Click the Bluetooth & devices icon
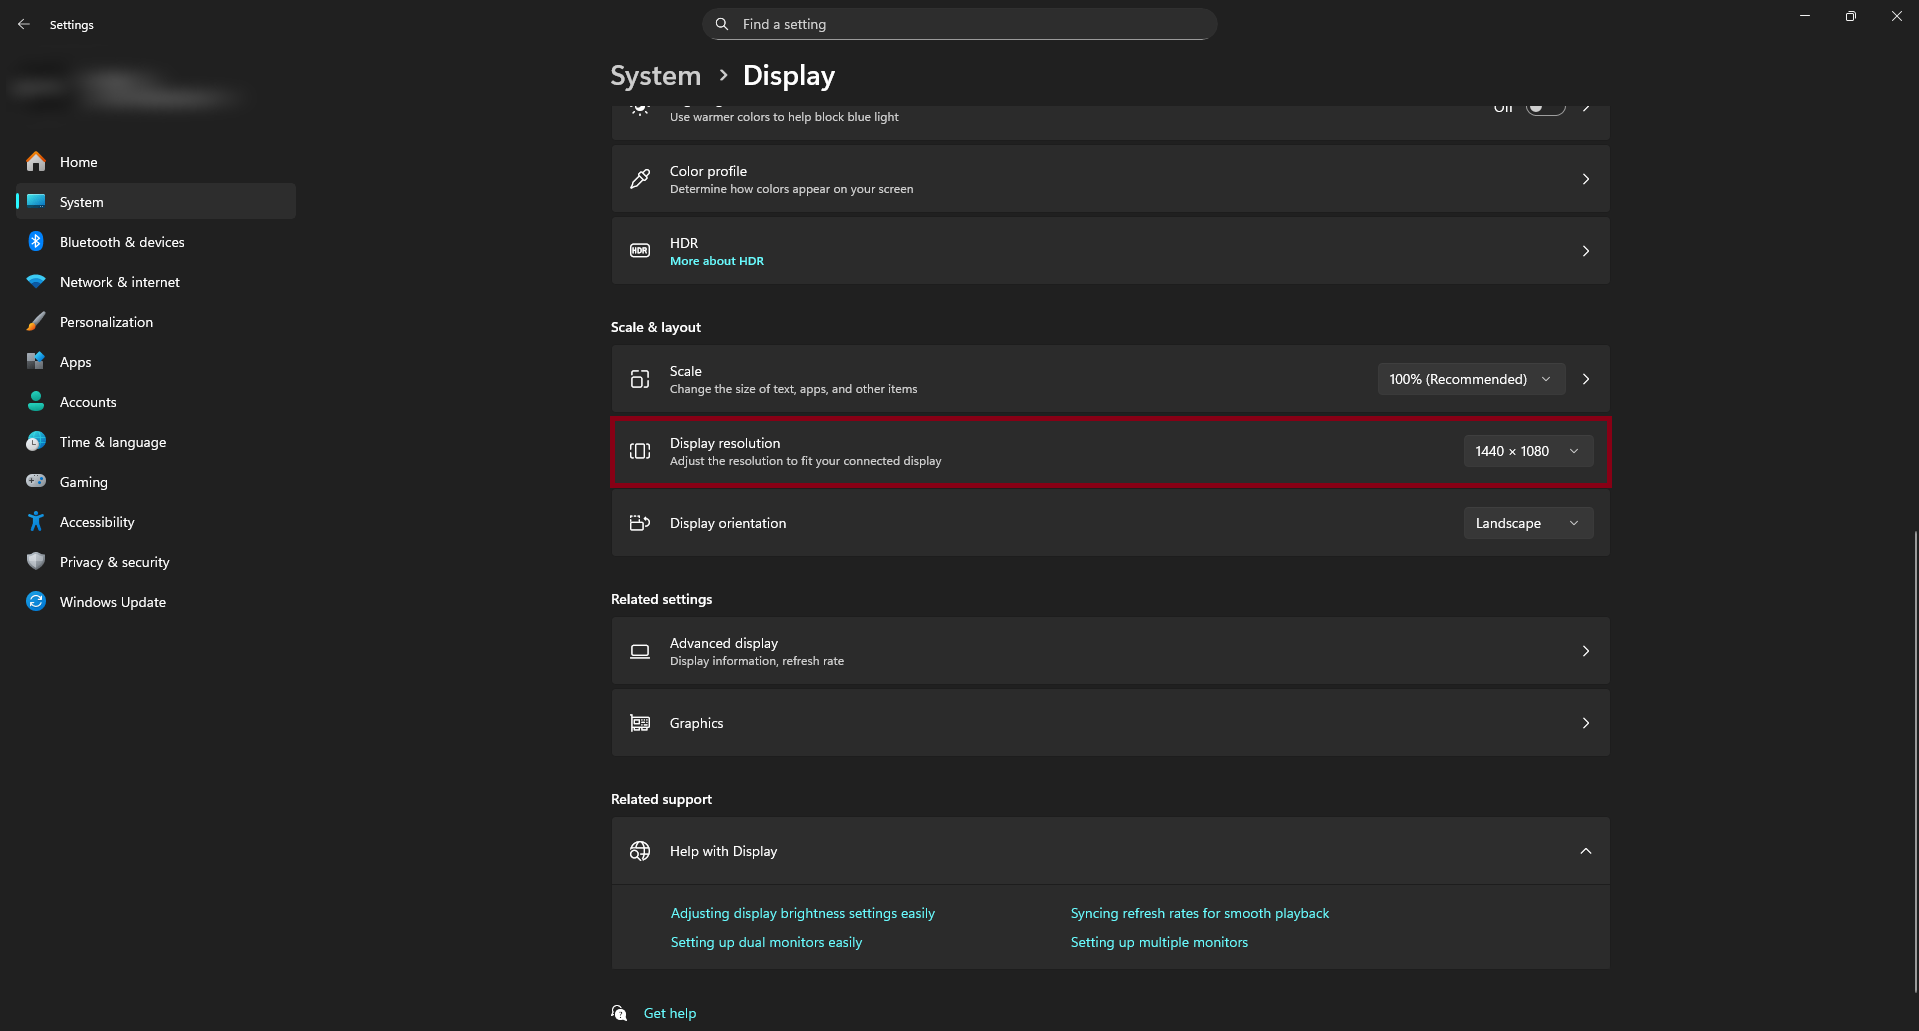The image size is (1919, 1031). [x=36, y=242]
